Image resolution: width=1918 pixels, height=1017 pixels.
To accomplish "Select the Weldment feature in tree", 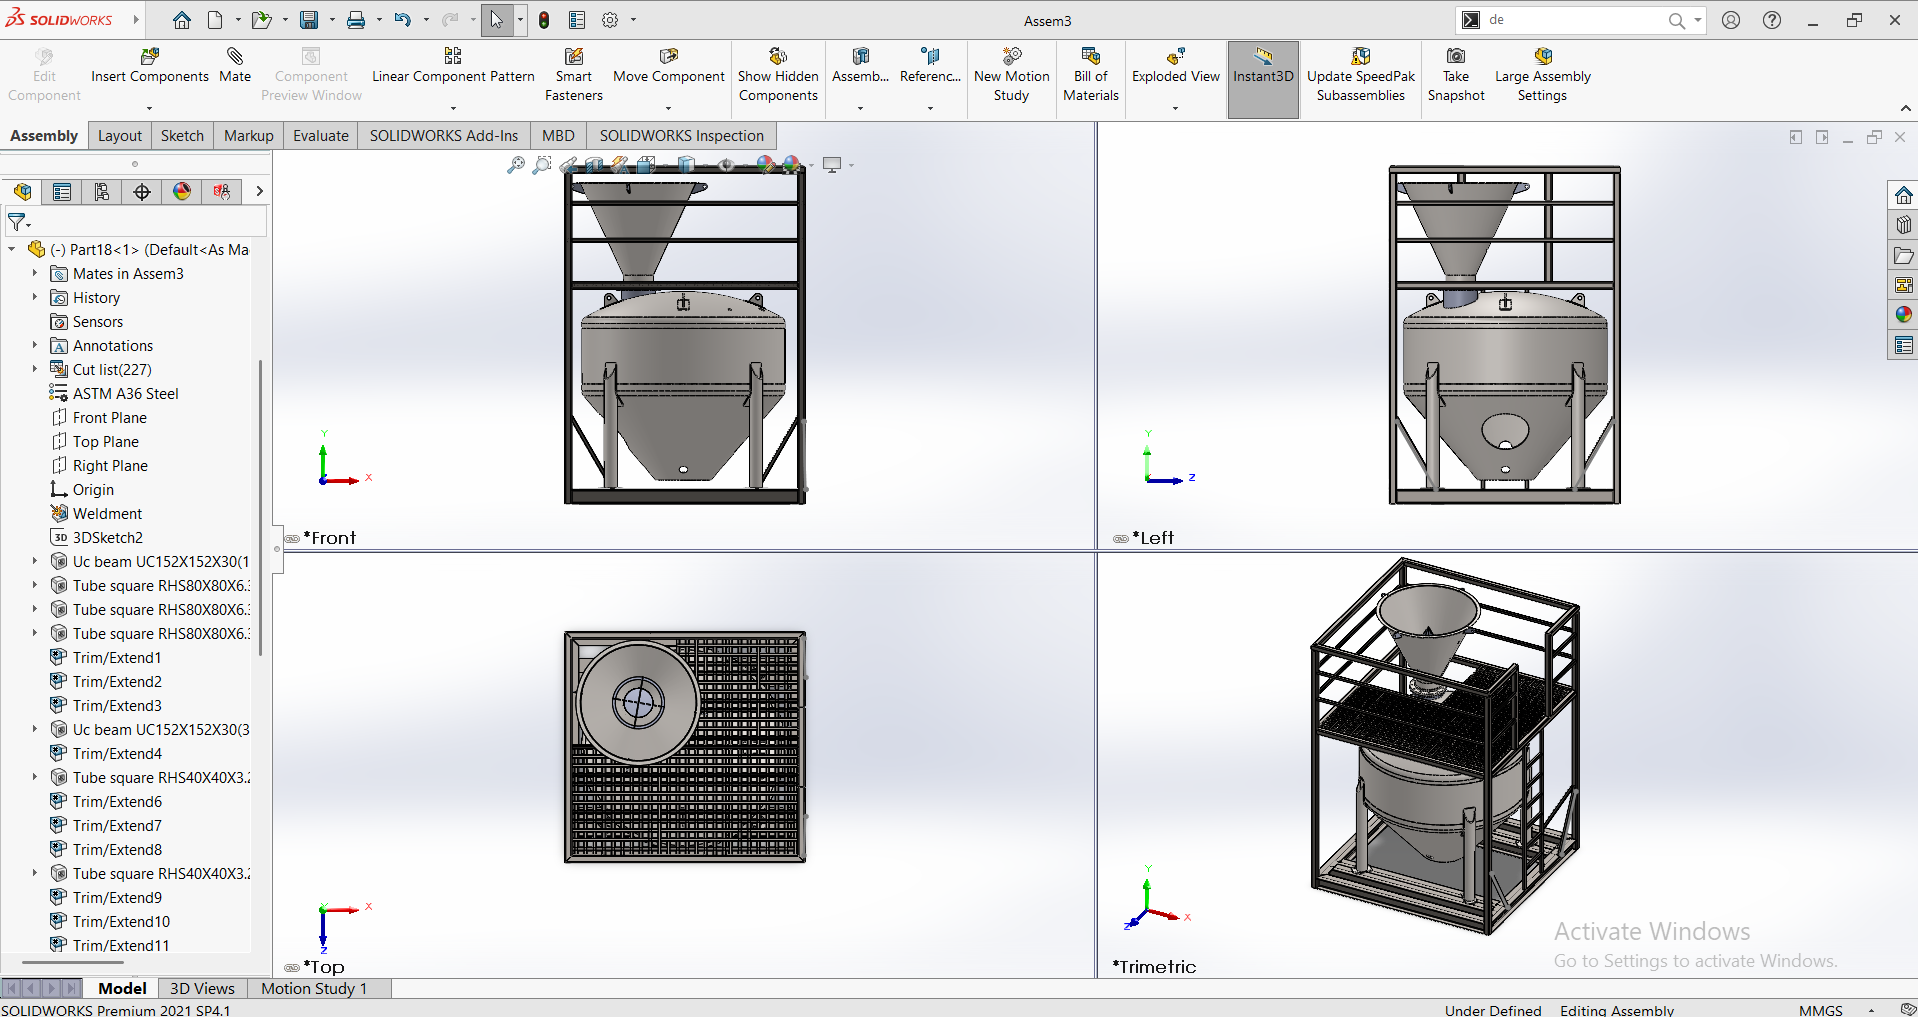I will click(107, 513).
